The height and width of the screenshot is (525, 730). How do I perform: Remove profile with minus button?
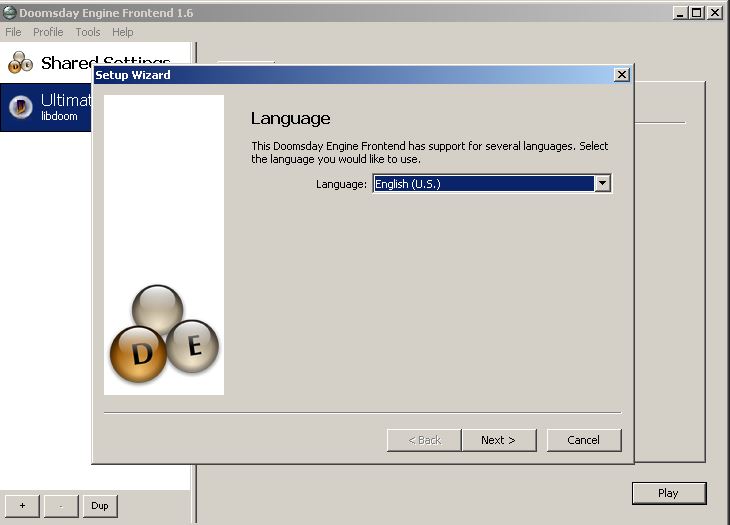[x=61, y=506]
